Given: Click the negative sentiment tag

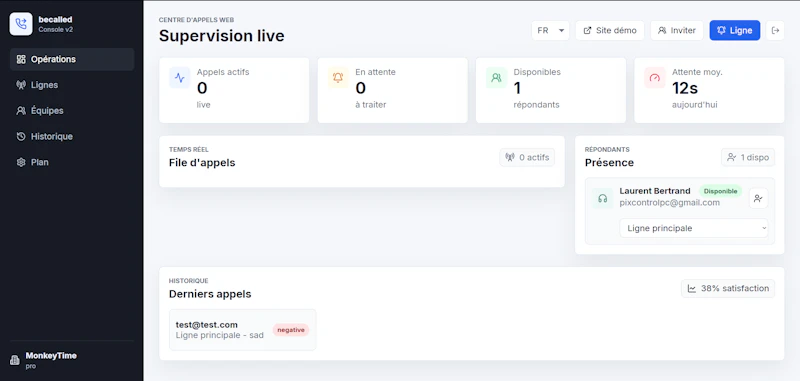Looking at the screenshot, I should point(291,330).
